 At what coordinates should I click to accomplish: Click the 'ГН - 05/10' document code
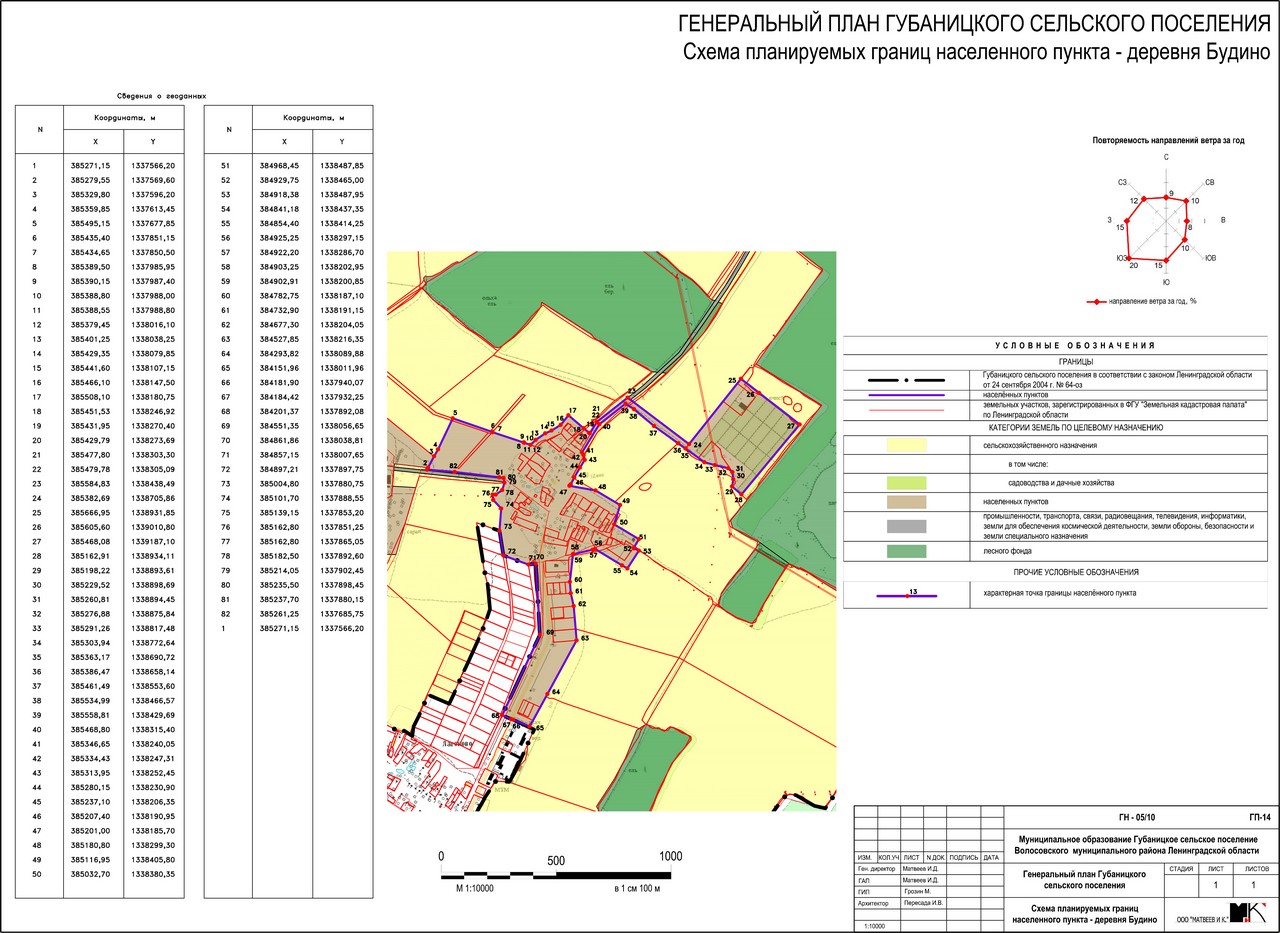point(1135,817)
